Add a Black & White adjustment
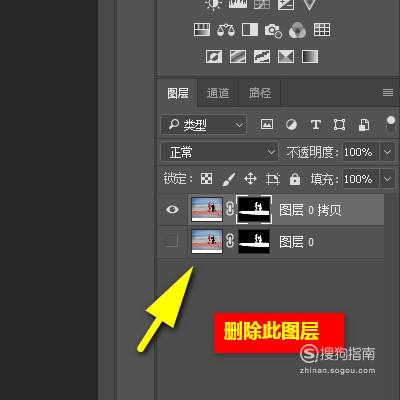The width and height of the screenshot is (400, 400). (x=250, y=30)
